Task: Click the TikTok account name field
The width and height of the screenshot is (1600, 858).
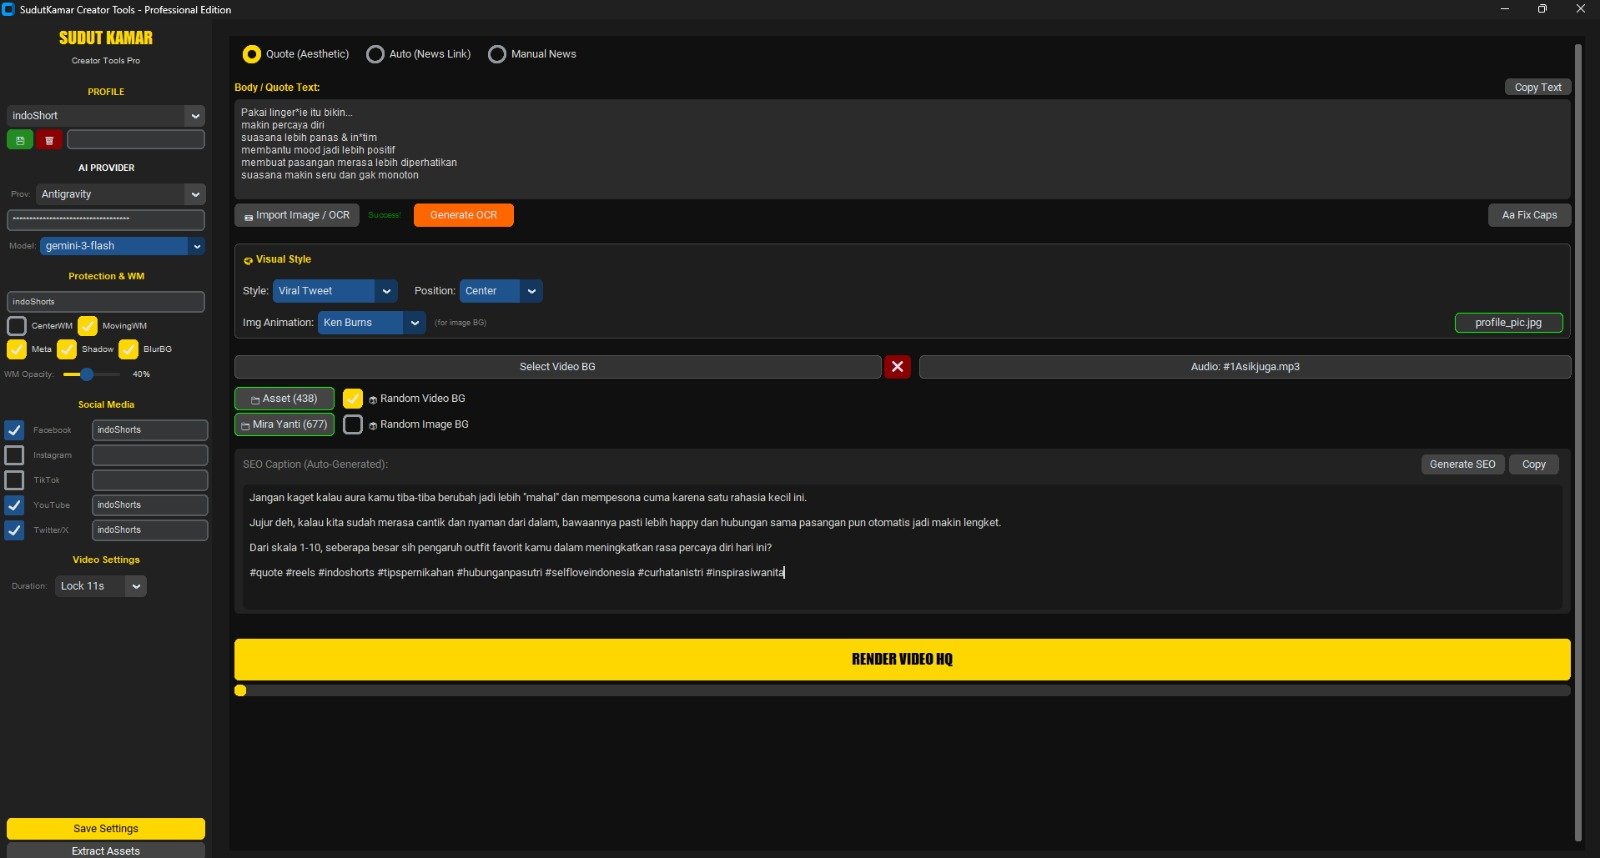Action: (150, 480)
